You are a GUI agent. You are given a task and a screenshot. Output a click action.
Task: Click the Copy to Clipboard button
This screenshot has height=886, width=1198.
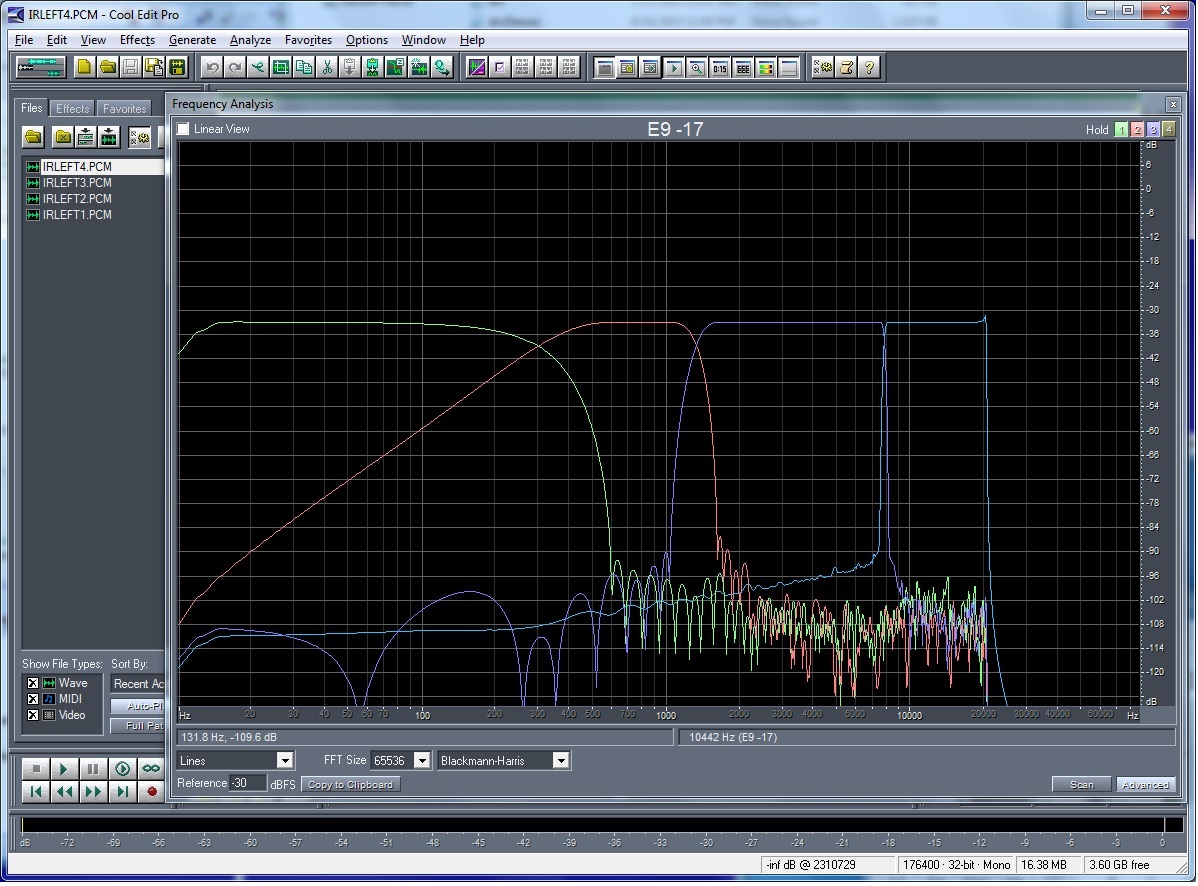(350, 785)
